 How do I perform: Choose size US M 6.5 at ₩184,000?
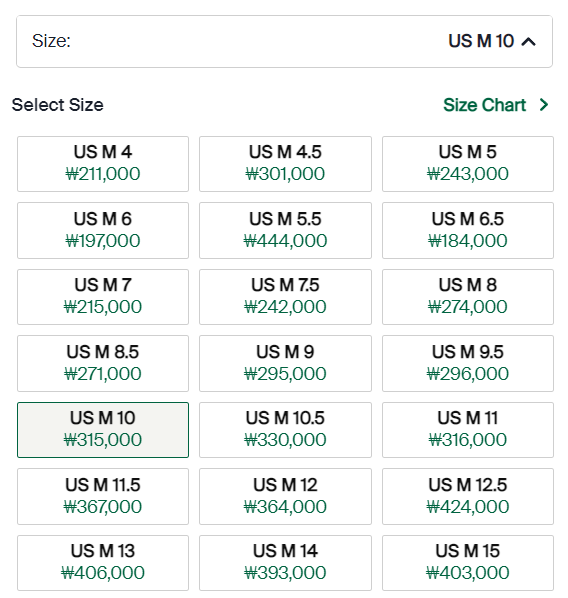pos(468,230)
